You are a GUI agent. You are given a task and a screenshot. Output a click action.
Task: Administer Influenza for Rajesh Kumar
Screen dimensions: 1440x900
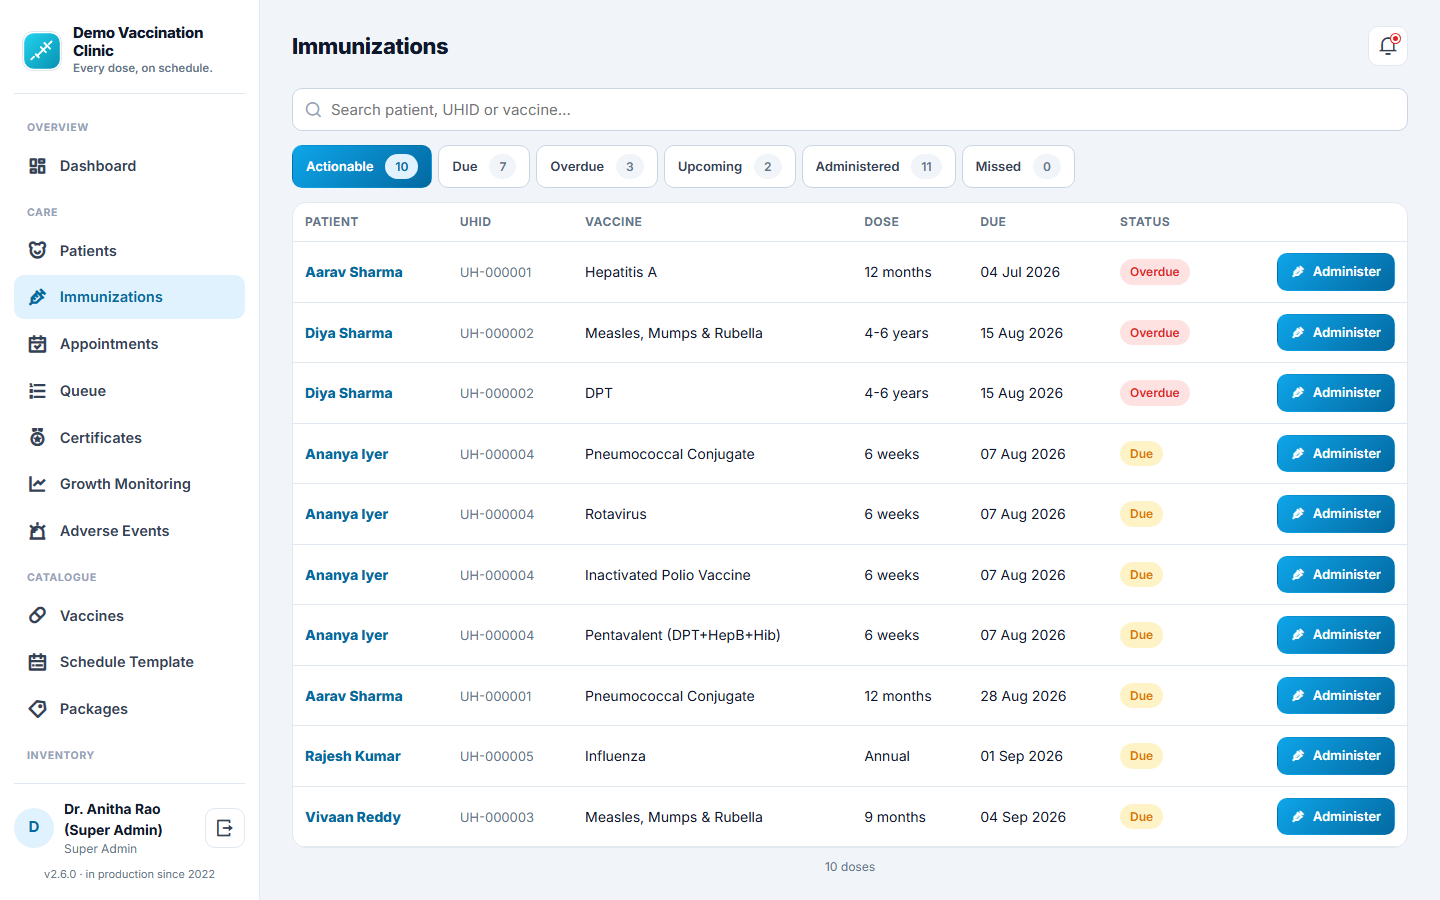(x=1335, y=756)
